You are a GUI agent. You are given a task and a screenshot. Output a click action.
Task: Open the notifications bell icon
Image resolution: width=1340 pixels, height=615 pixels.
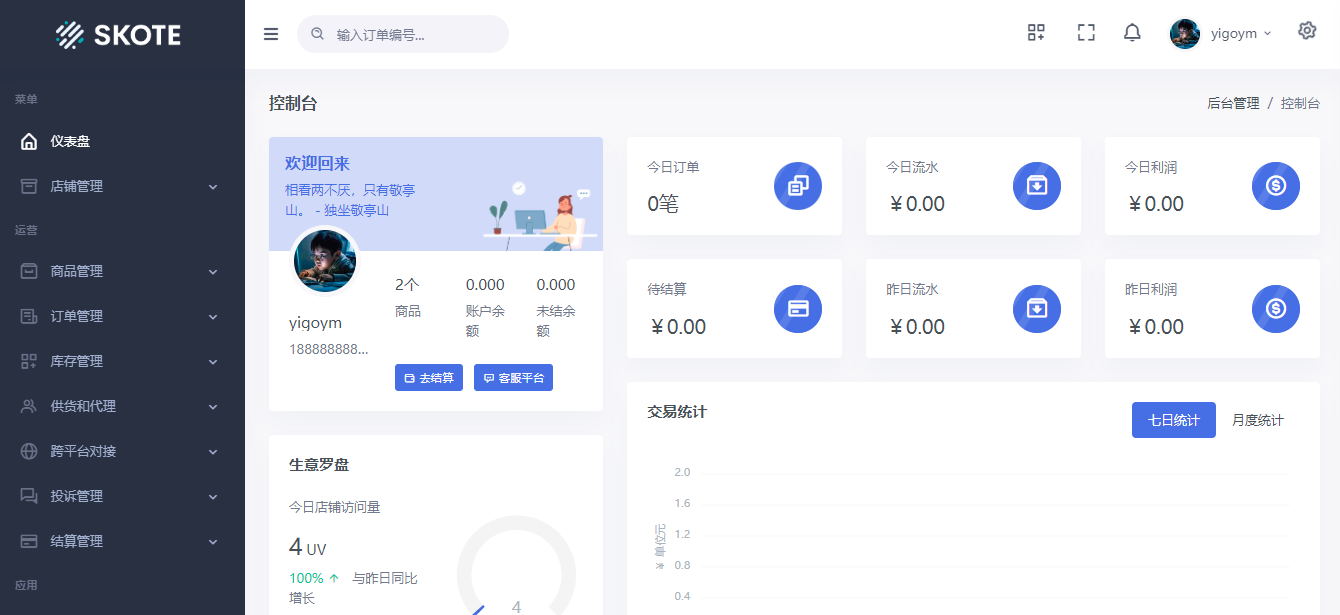click(1131, 31)
